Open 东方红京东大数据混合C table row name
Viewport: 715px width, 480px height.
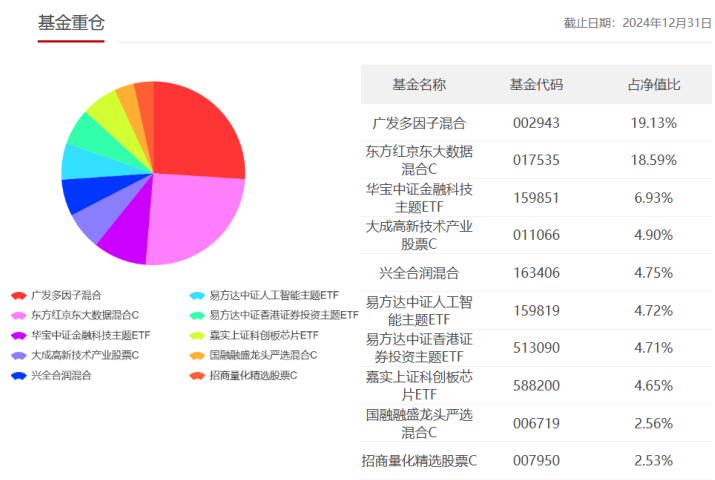(419, 160)
